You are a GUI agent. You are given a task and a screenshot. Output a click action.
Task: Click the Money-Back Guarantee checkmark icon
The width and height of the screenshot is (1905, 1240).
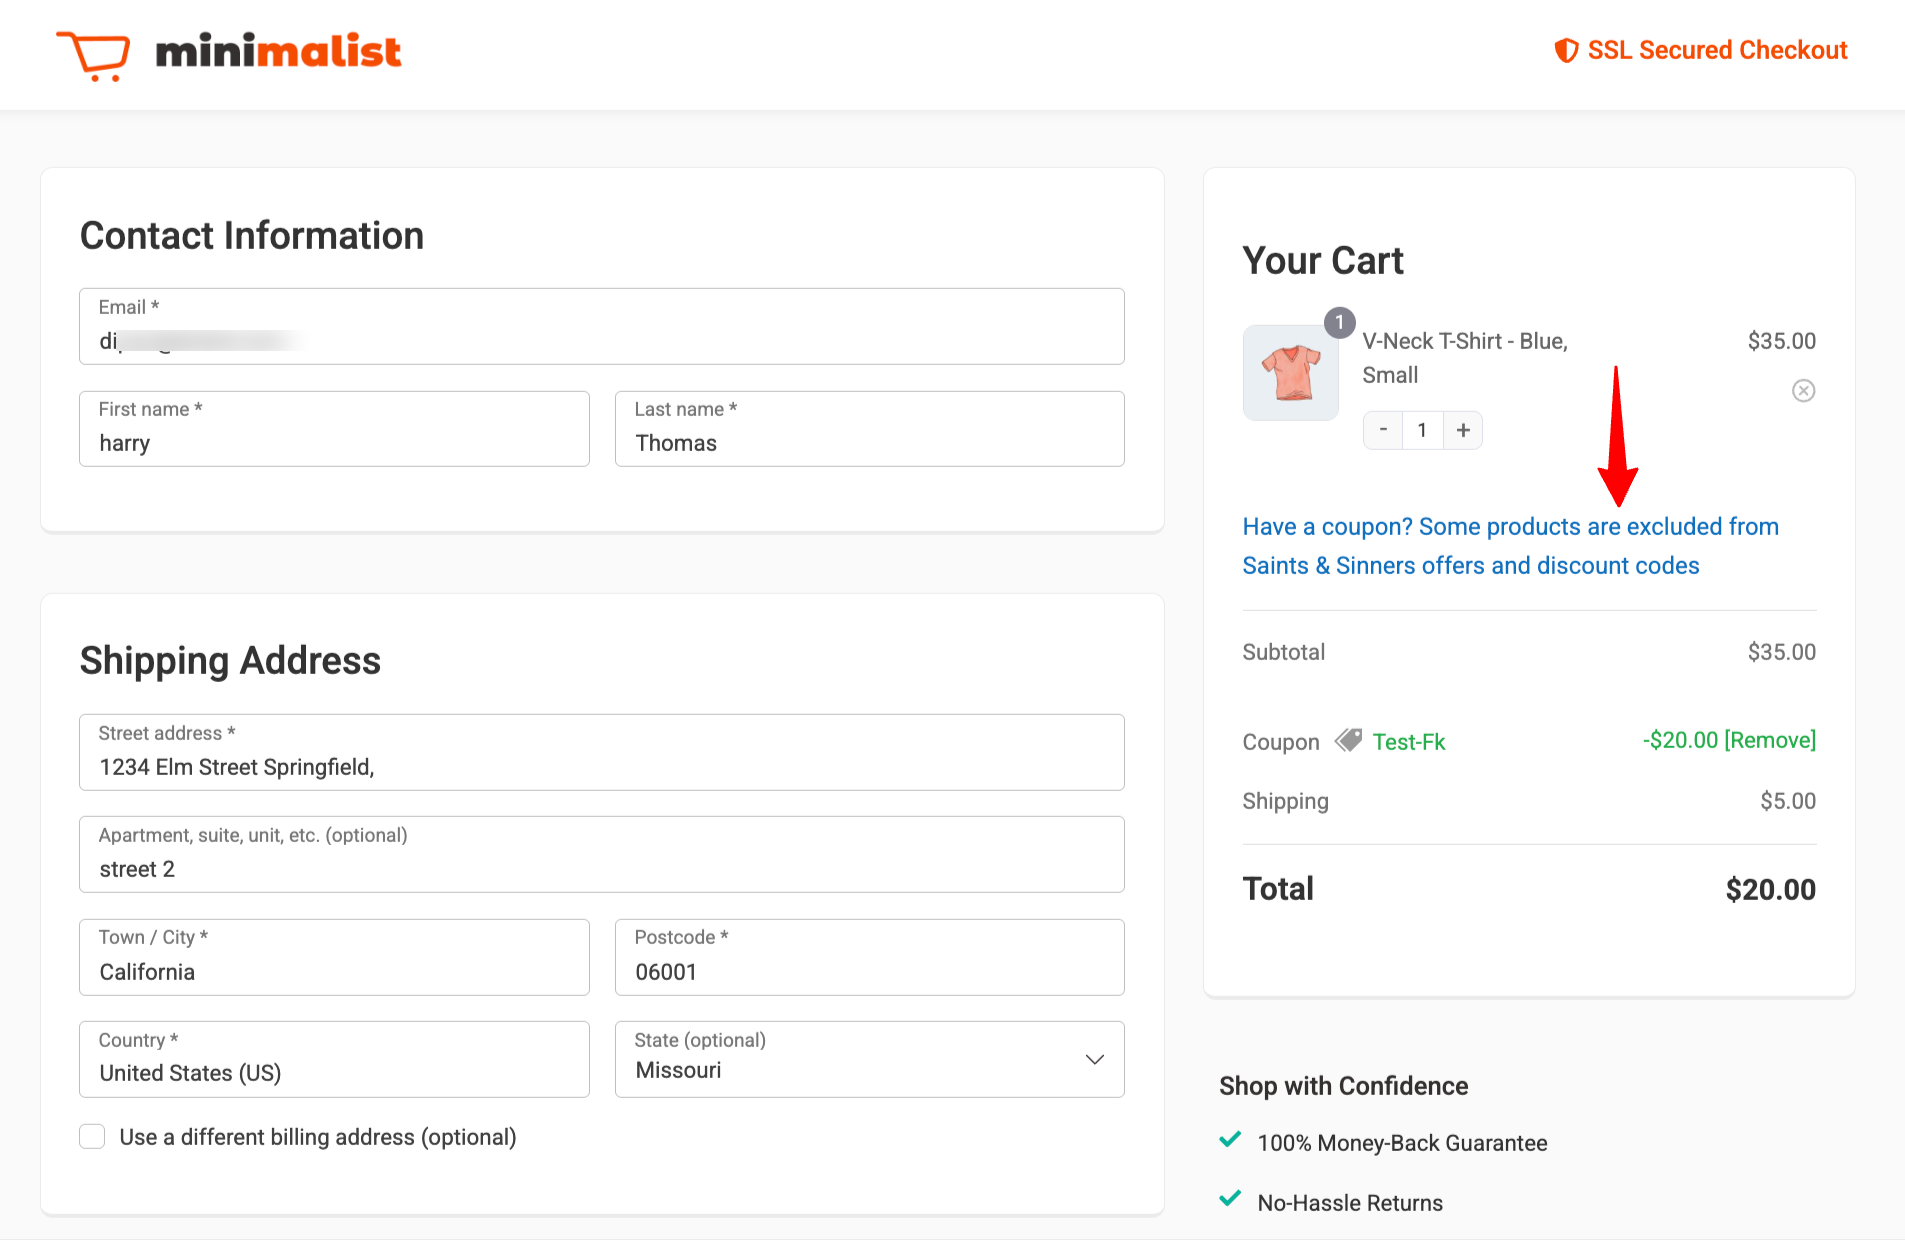click(x=1230, y=1139)
